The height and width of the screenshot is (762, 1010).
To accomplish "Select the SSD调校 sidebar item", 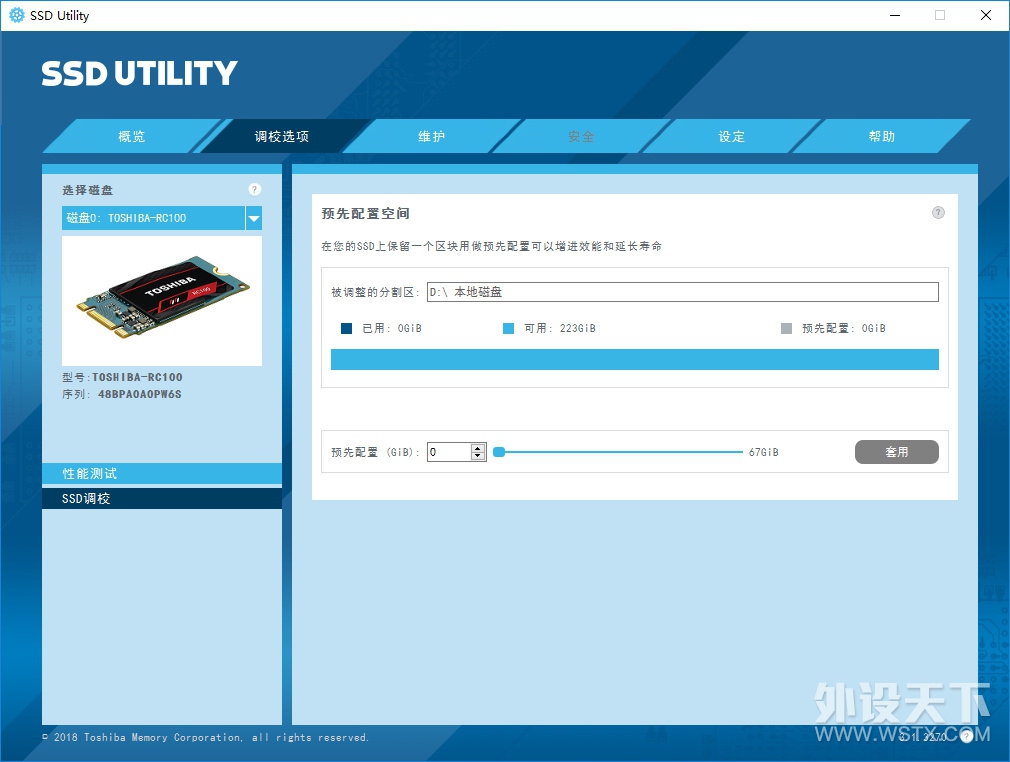I will click(x=162, y=499).
